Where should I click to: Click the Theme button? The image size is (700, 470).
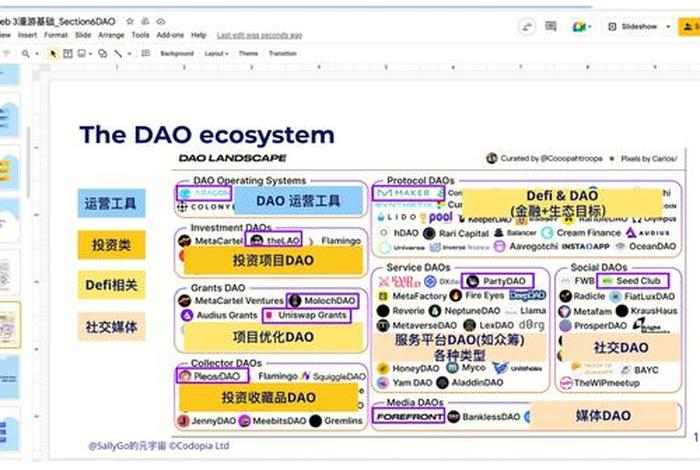pyautogui.click(x=248, y=54)
